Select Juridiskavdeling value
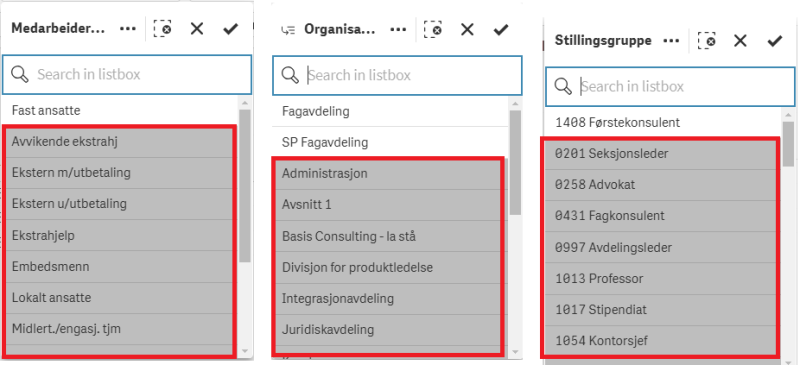Screen dimensions: 800x365 389,330
